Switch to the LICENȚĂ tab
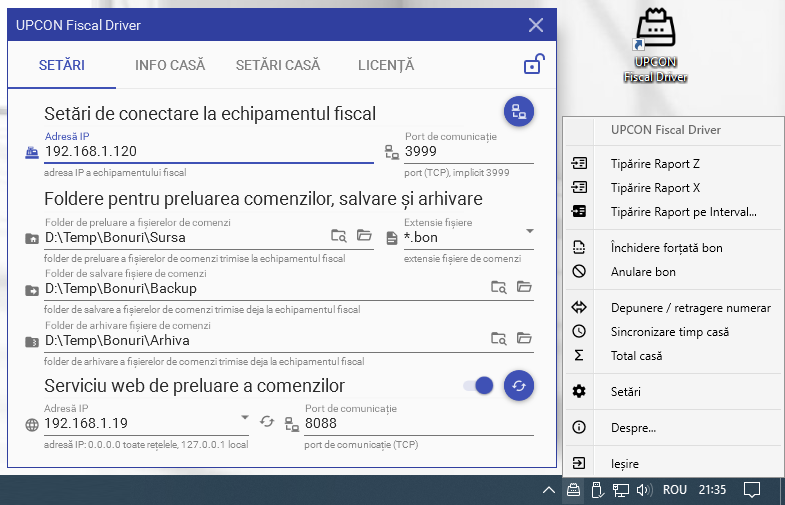The width and height of the screenshot is (785, 505). point(386,65)
